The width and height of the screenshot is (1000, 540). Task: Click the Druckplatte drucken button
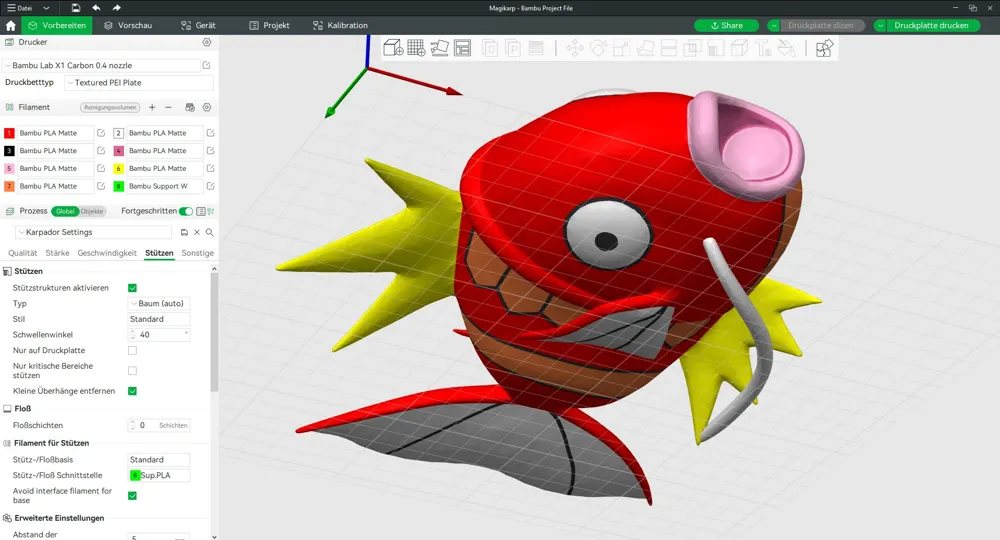pos(931,26)
